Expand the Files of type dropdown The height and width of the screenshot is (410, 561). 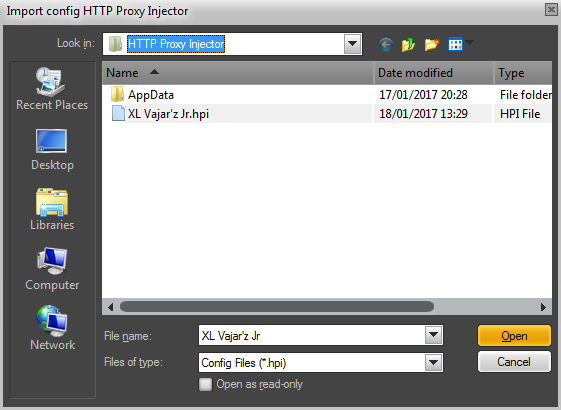(x=434, y=363)
